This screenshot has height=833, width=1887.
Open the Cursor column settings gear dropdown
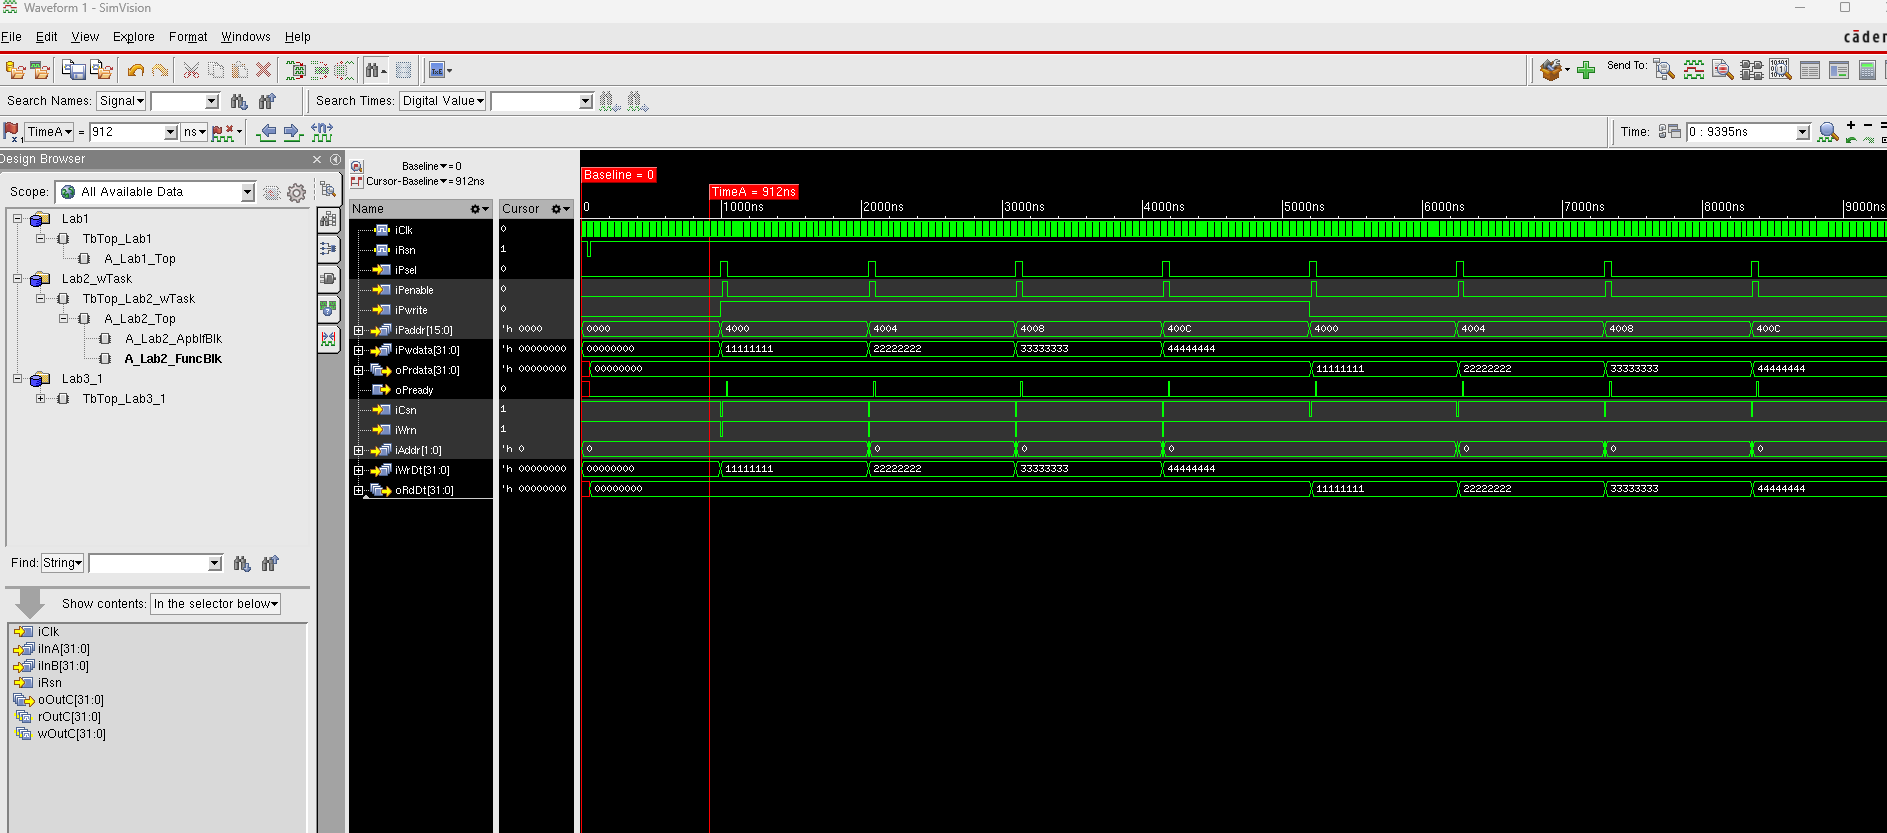(560, 209)
